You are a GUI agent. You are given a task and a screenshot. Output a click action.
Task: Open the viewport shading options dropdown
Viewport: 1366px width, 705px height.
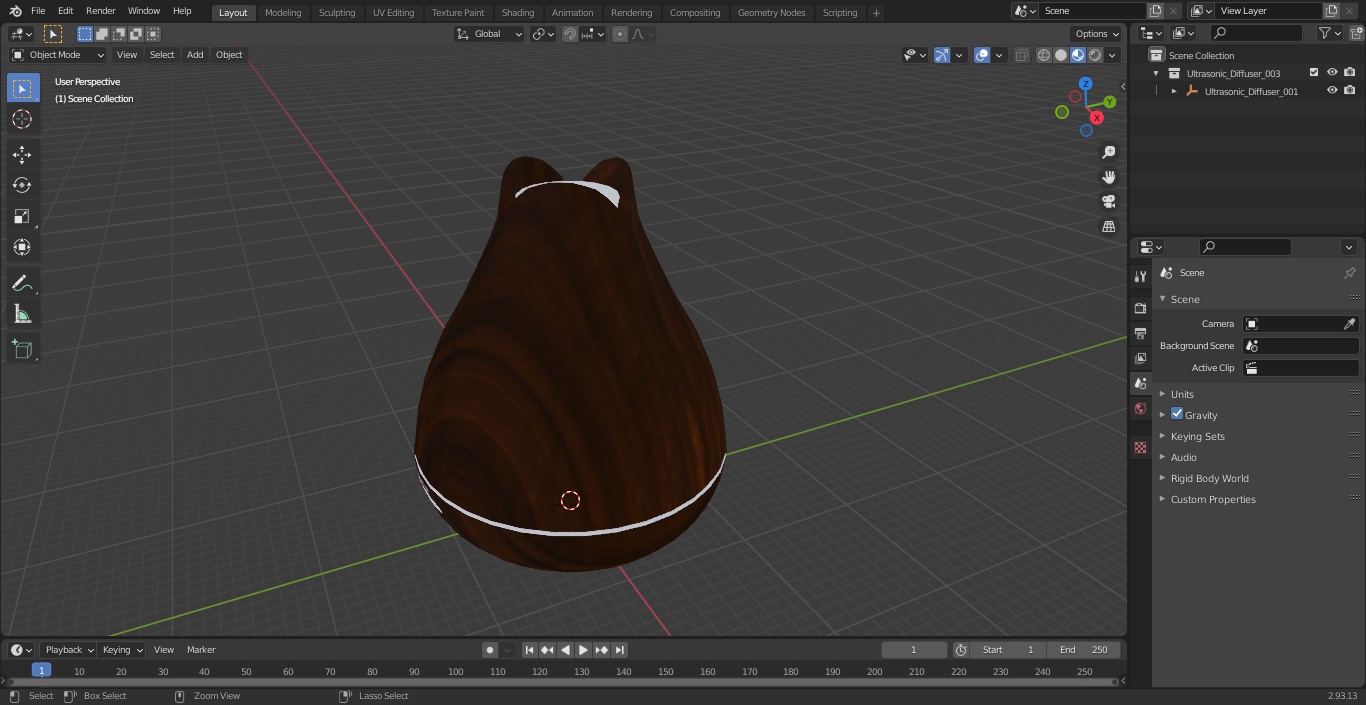(1112, 55)
